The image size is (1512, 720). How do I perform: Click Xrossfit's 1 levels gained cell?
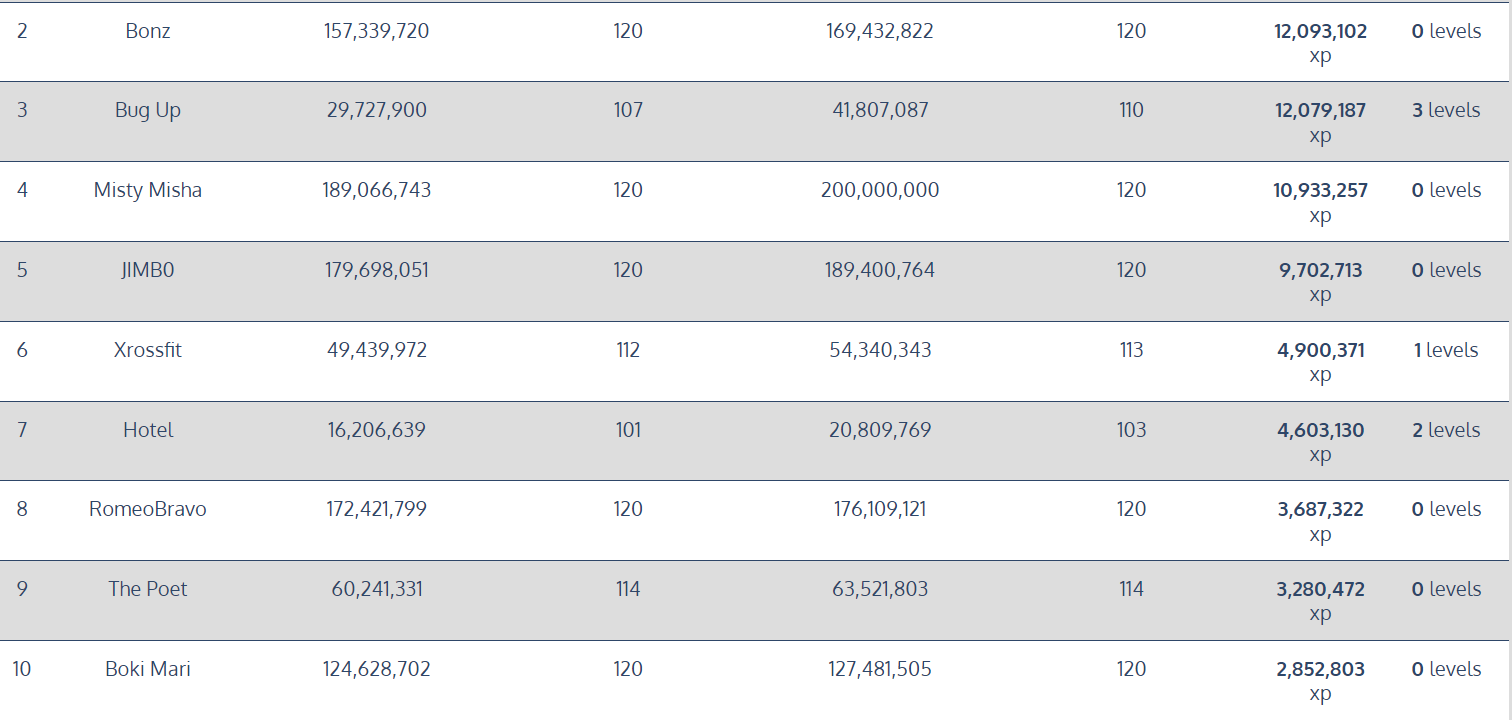coord(1446,350)
